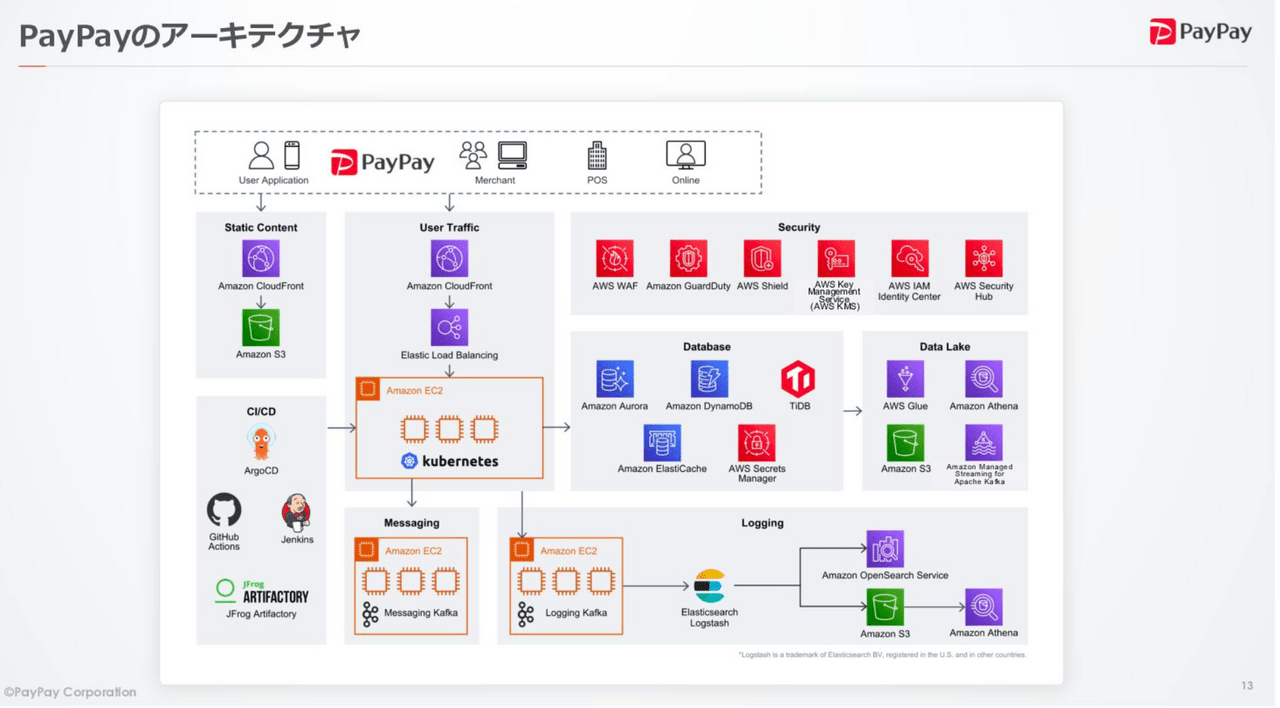The width and height of the screenshot is (1280, 708).
Task: Click the Elastic Load Balancing icon
Action: [449, 327]
